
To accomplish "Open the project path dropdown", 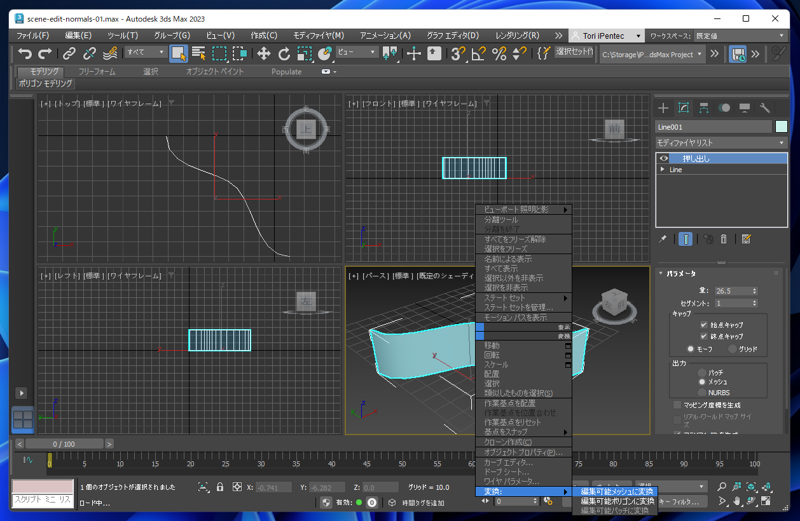I will (652, 54).
